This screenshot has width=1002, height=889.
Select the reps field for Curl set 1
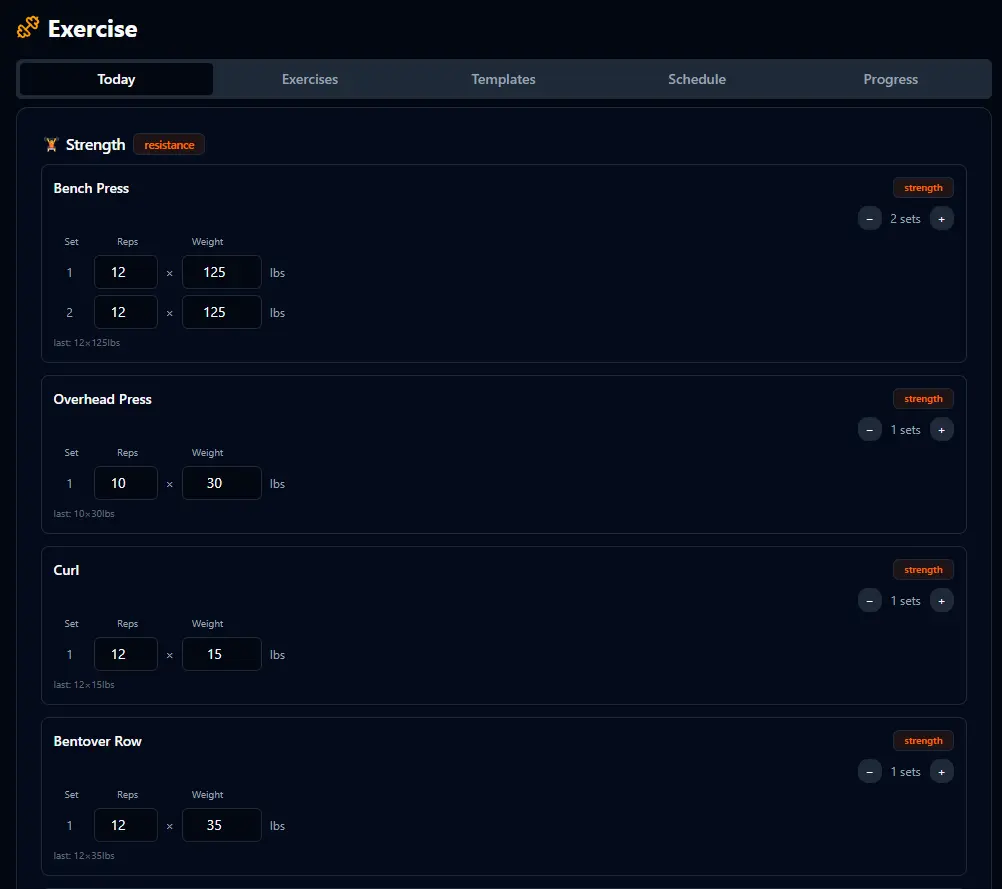pos(125,654)
